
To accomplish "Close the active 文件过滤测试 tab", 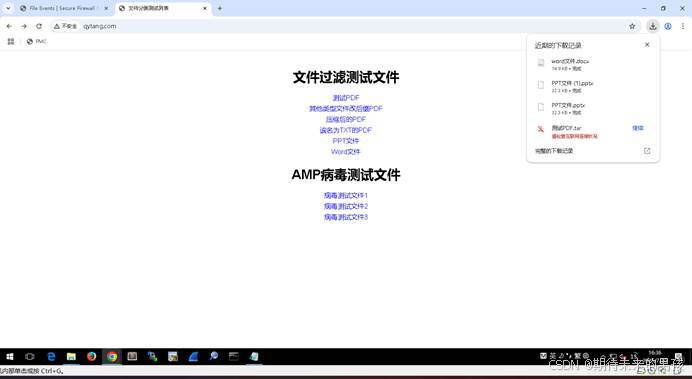I will tap(205, 8).
